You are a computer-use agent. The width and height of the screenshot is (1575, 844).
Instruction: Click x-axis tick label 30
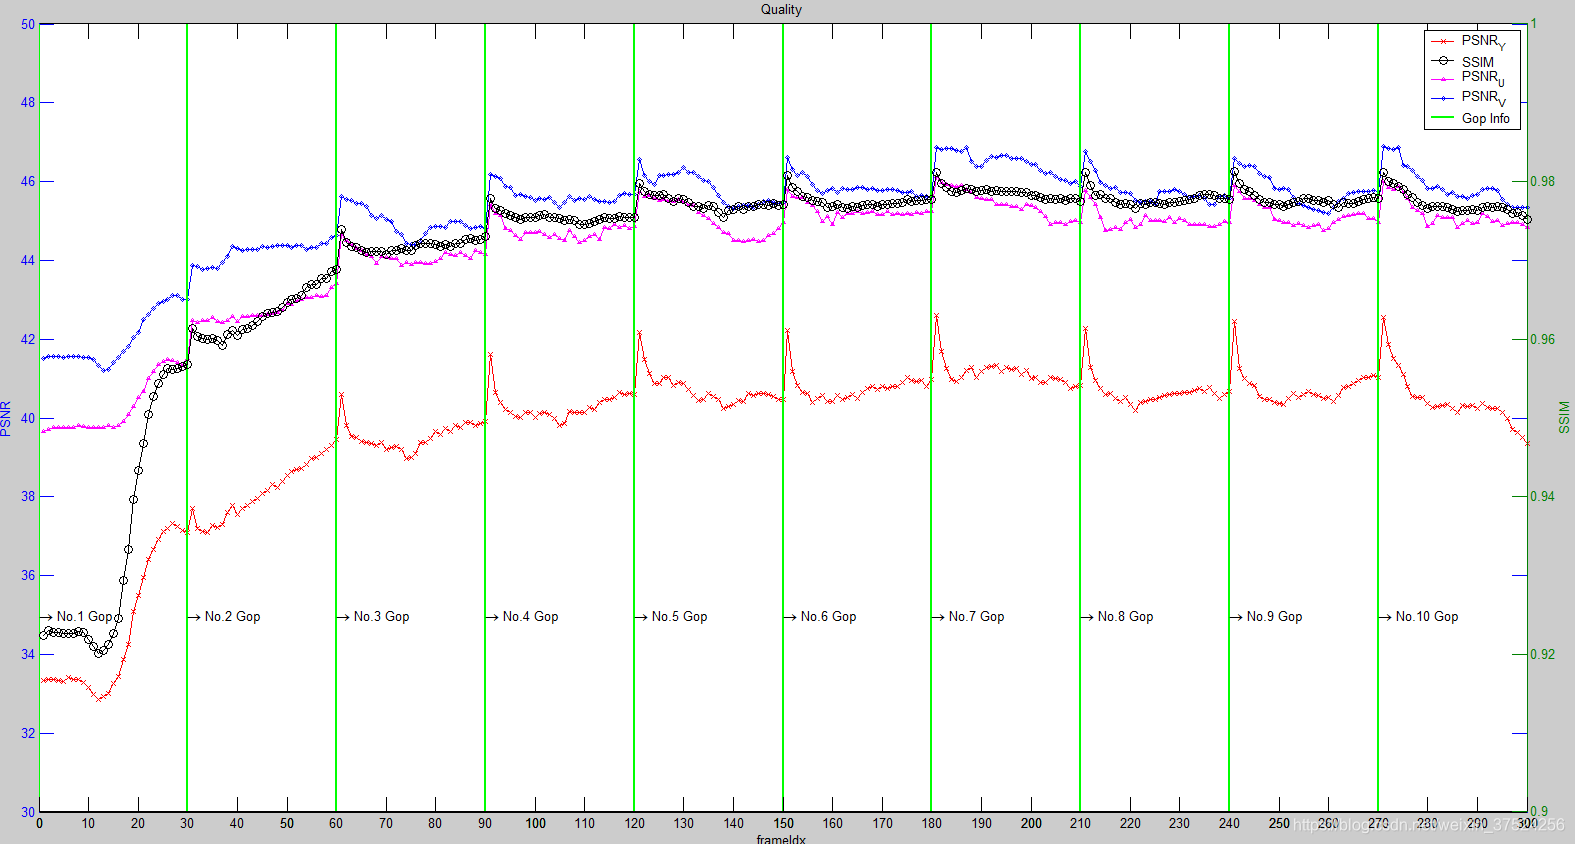pos(187,823)
